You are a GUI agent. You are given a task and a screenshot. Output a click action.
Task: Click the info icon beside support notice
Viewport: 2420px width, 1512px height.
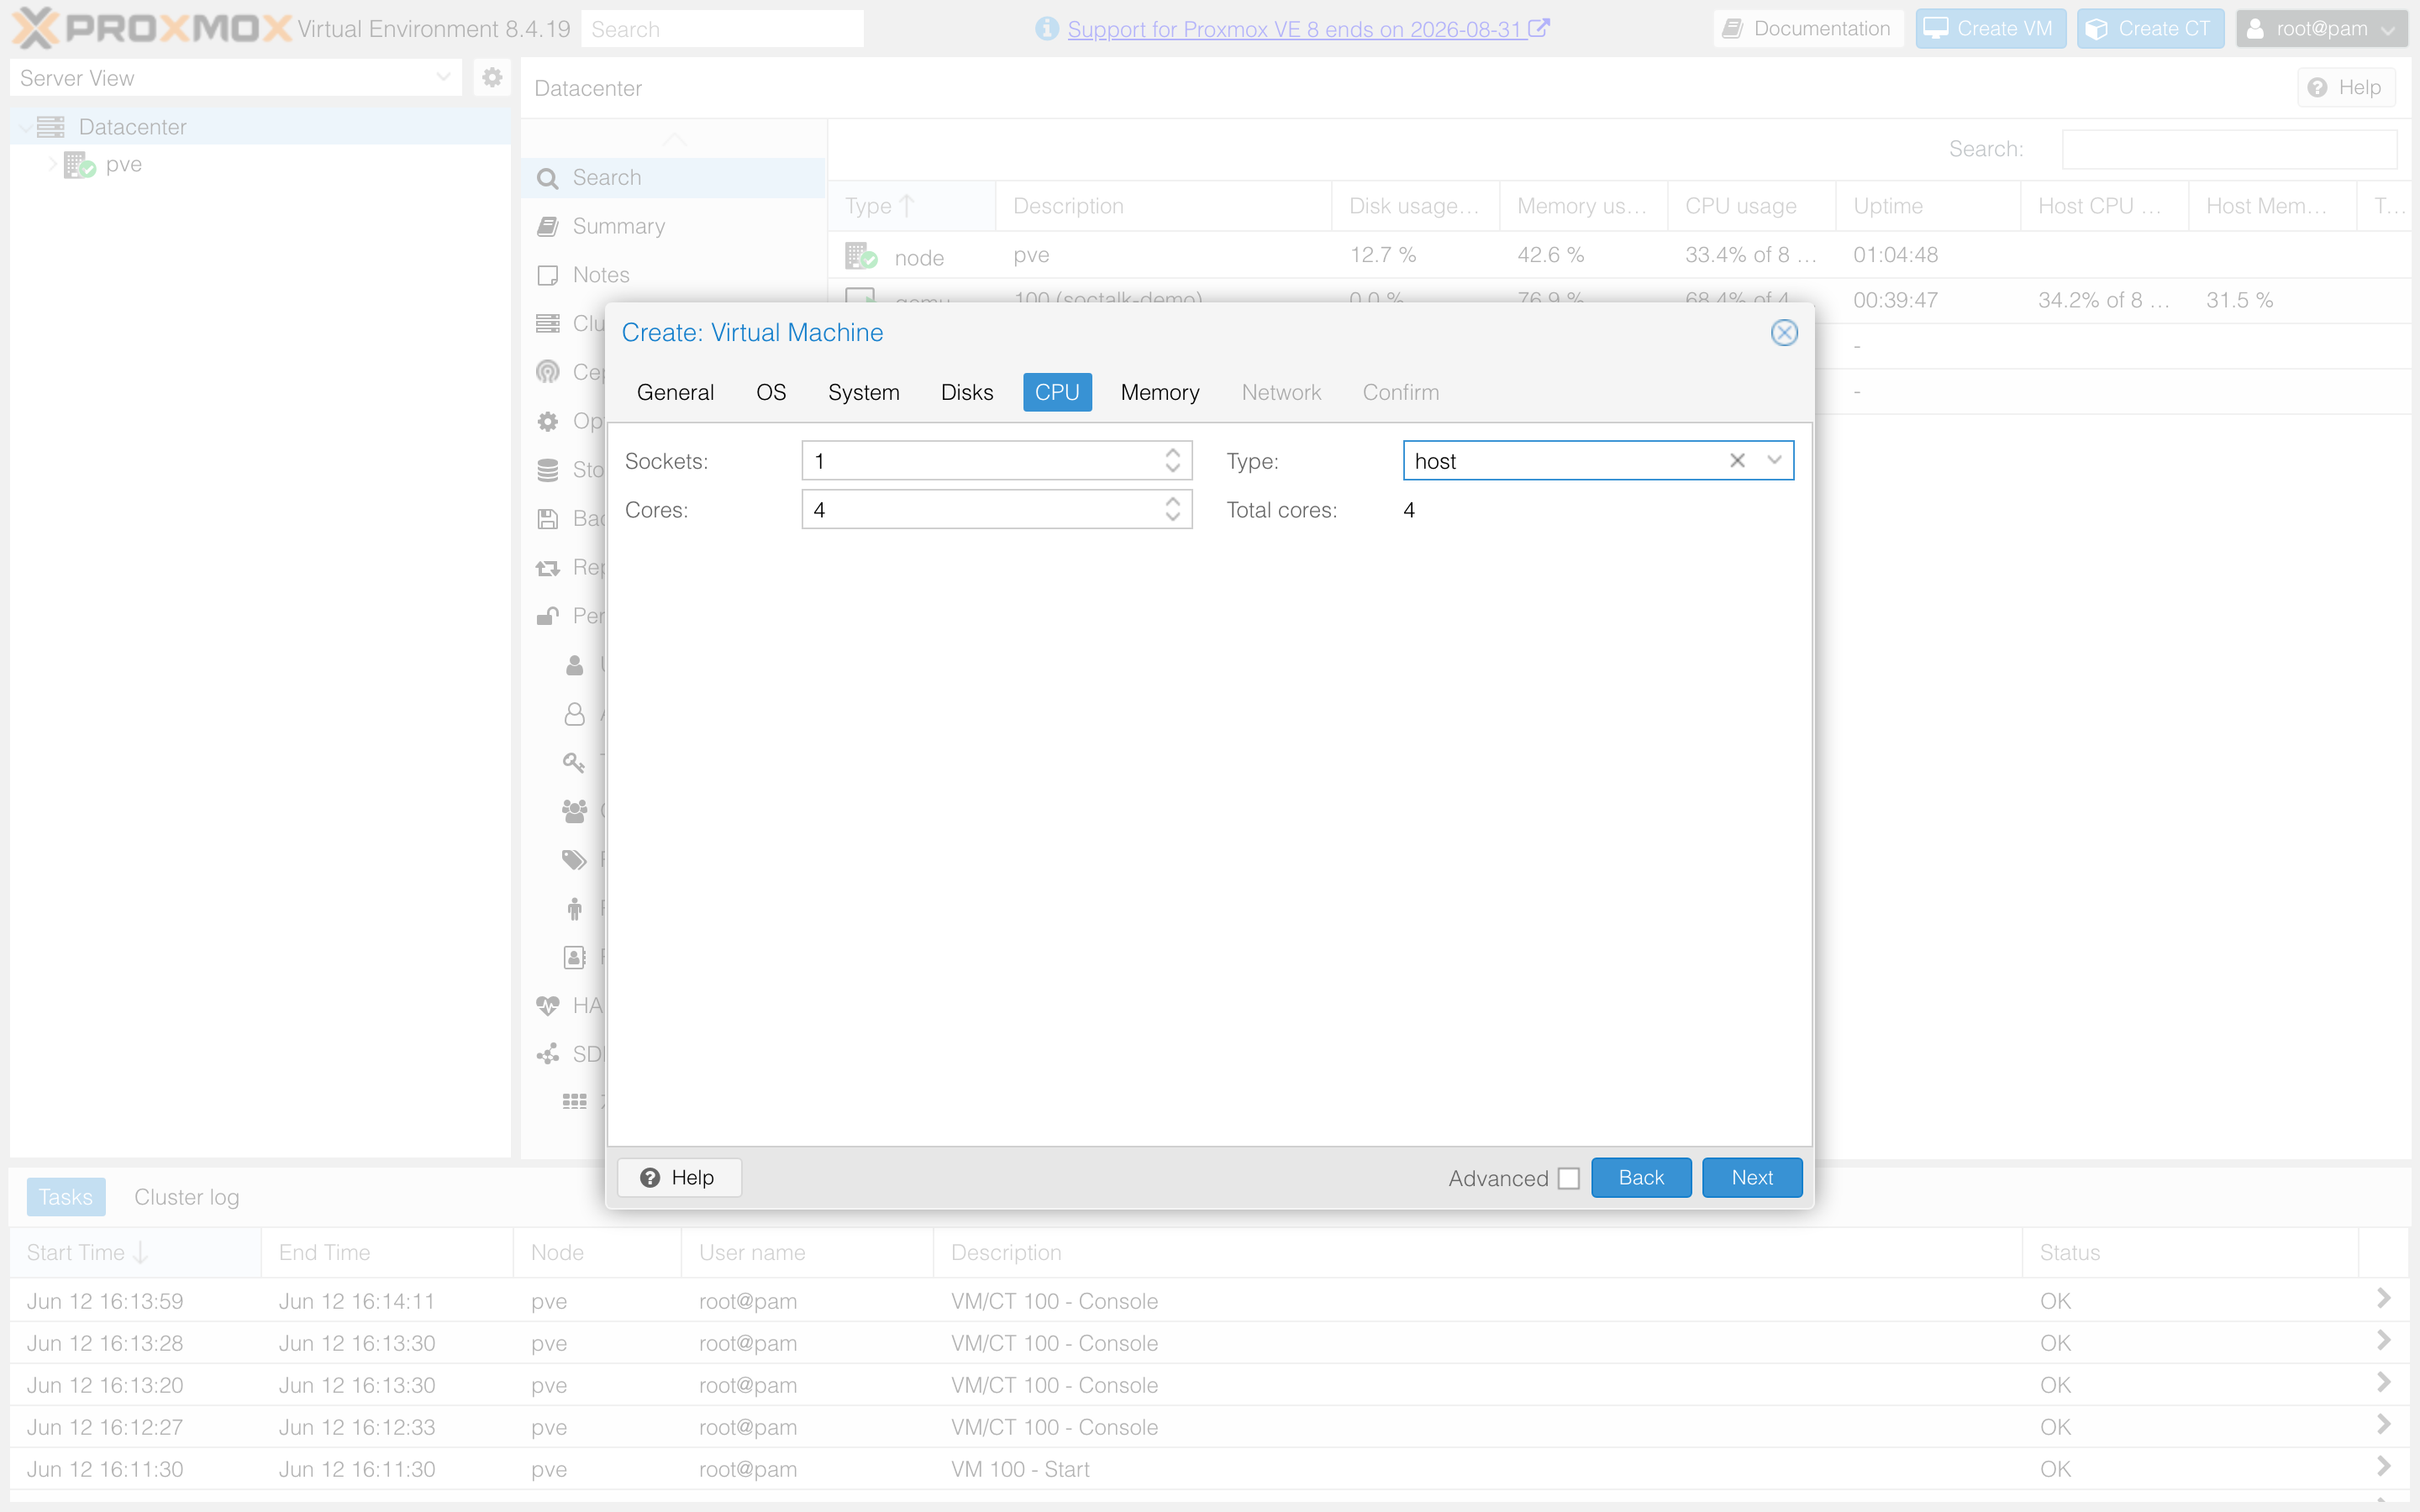point(1047,29)
